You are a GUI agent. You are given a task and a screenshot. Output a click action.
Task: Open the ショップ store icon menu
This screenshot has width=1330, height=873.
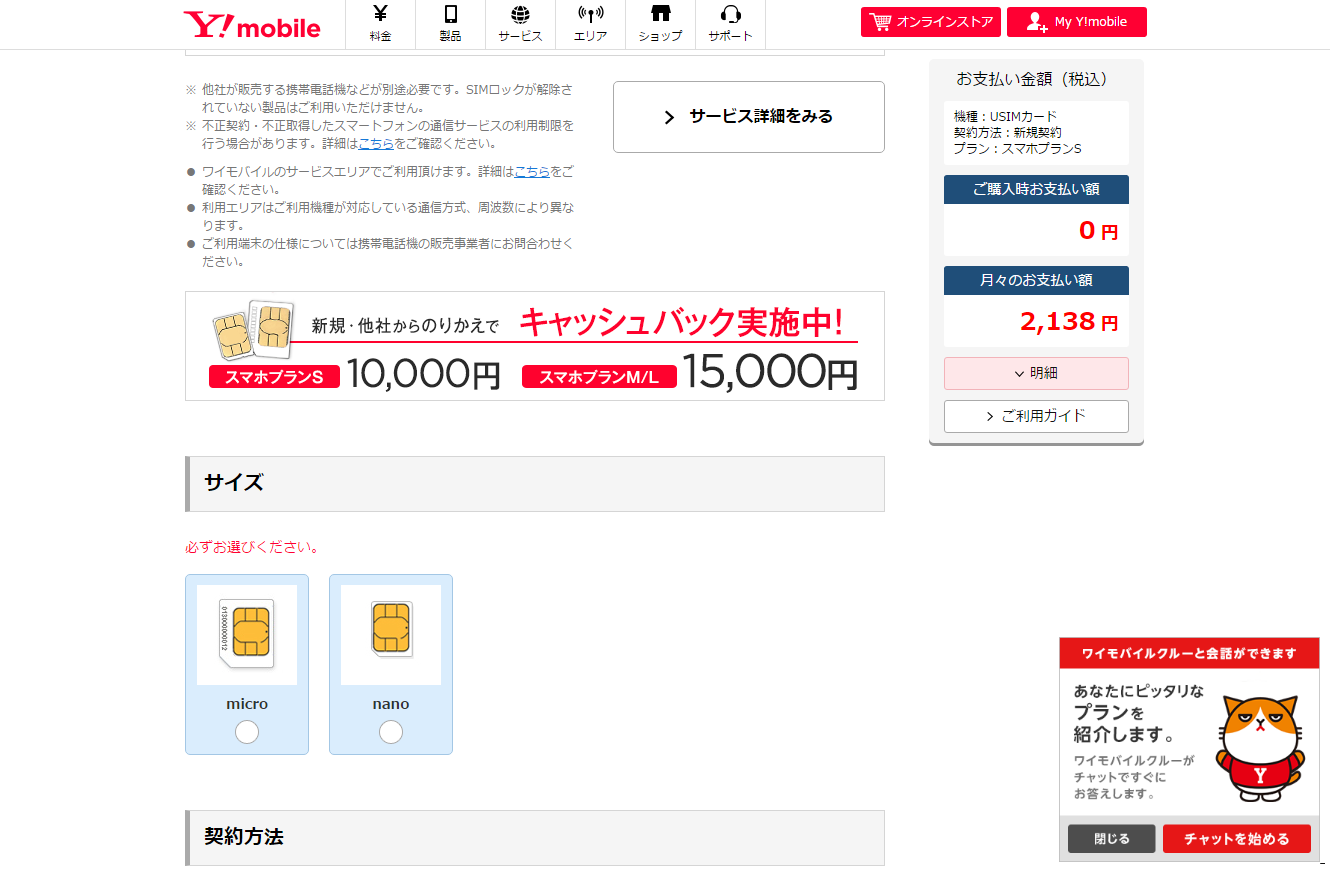[x=660, y=24]
